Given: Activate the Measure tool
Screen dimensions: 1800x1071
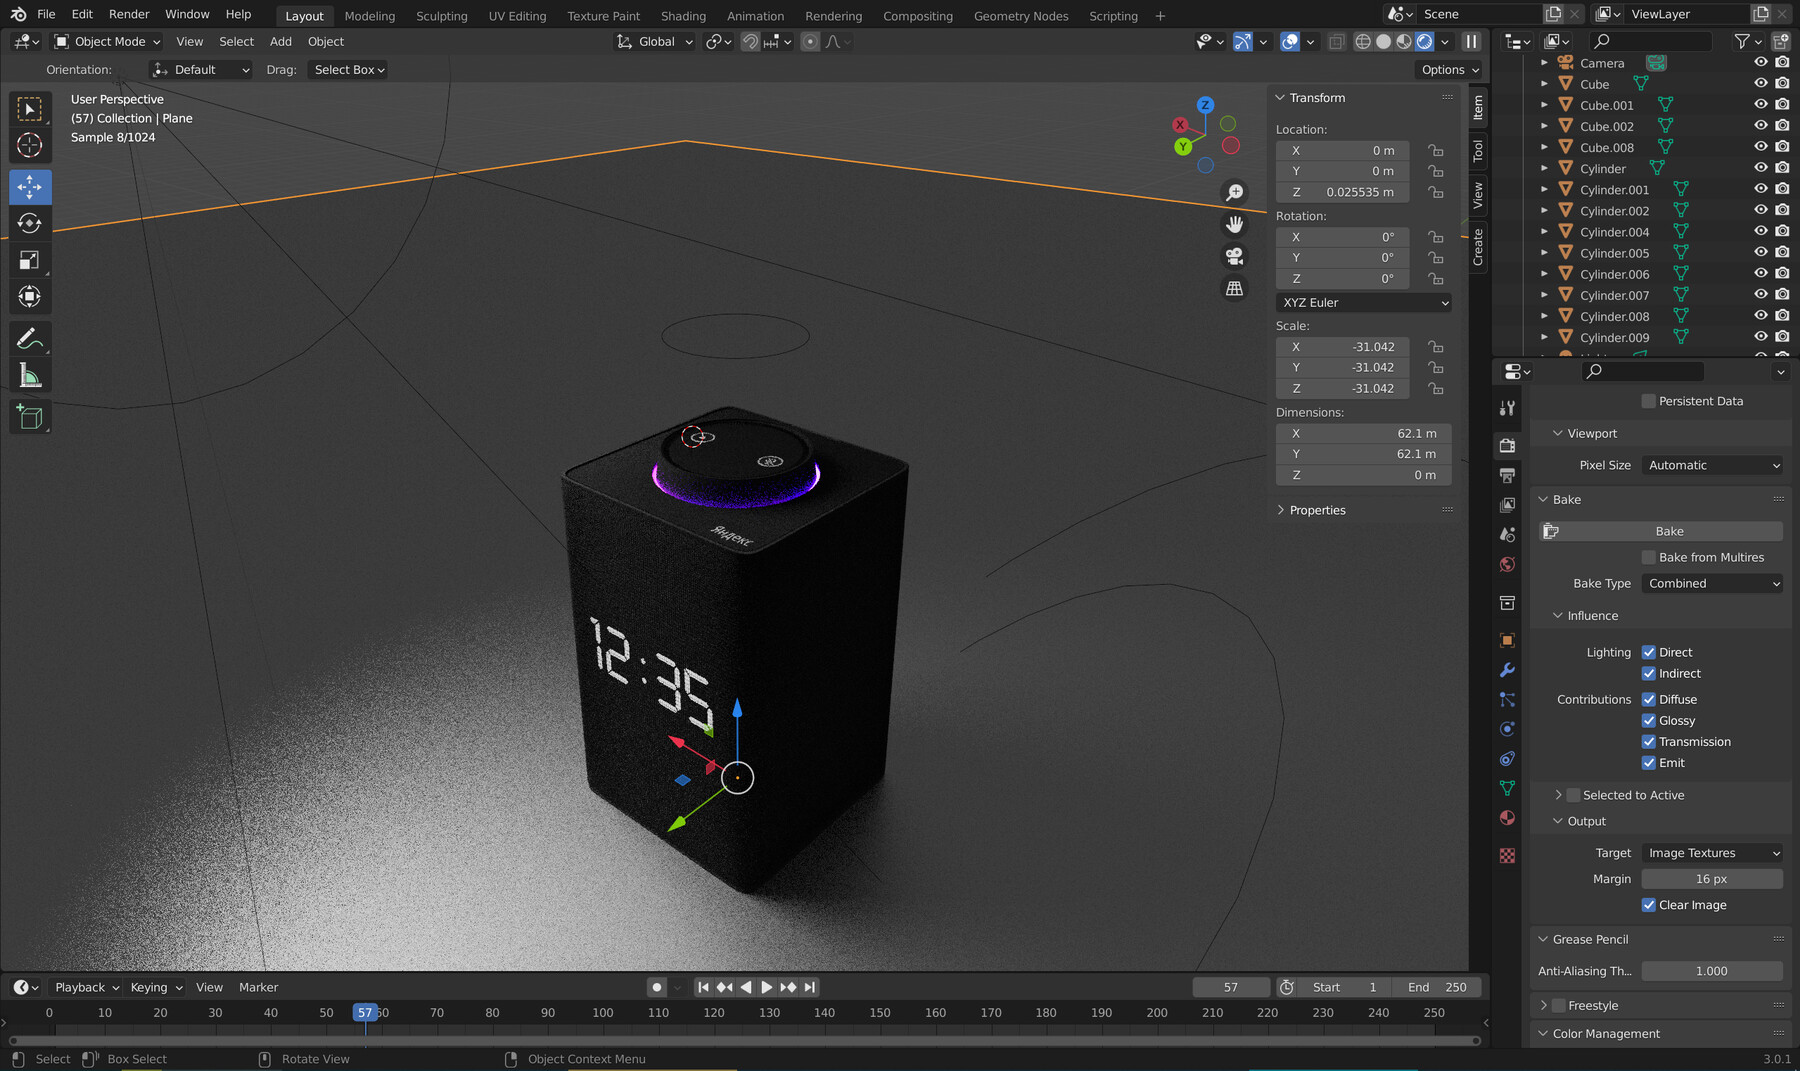Looking at the screenshot, I should [30, 375].
